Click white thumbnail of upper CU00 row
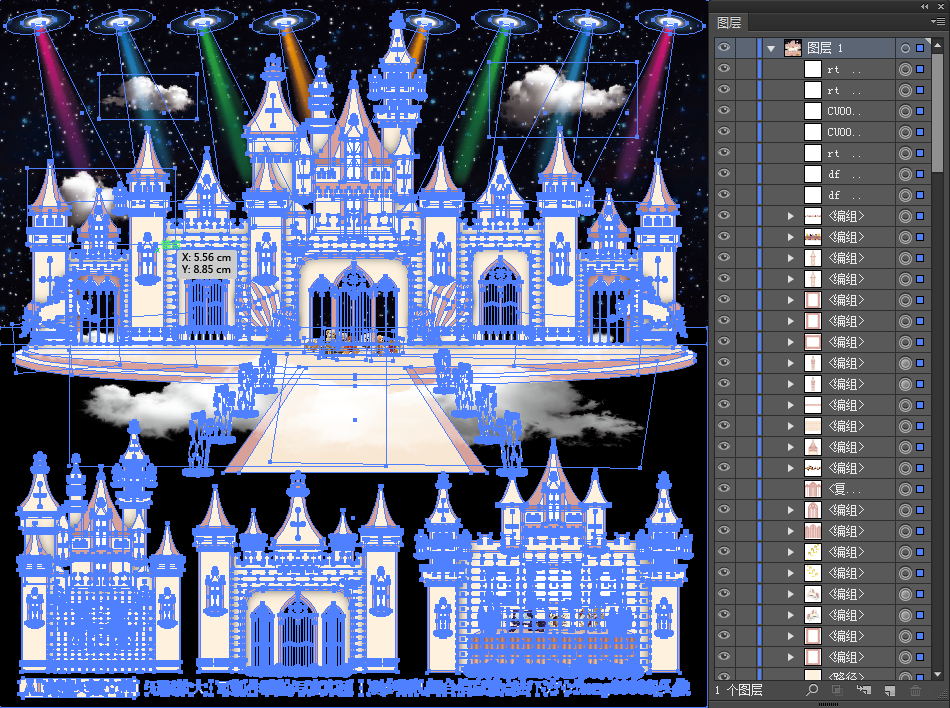This screenshot has height=708, width=950. (812, 111)
